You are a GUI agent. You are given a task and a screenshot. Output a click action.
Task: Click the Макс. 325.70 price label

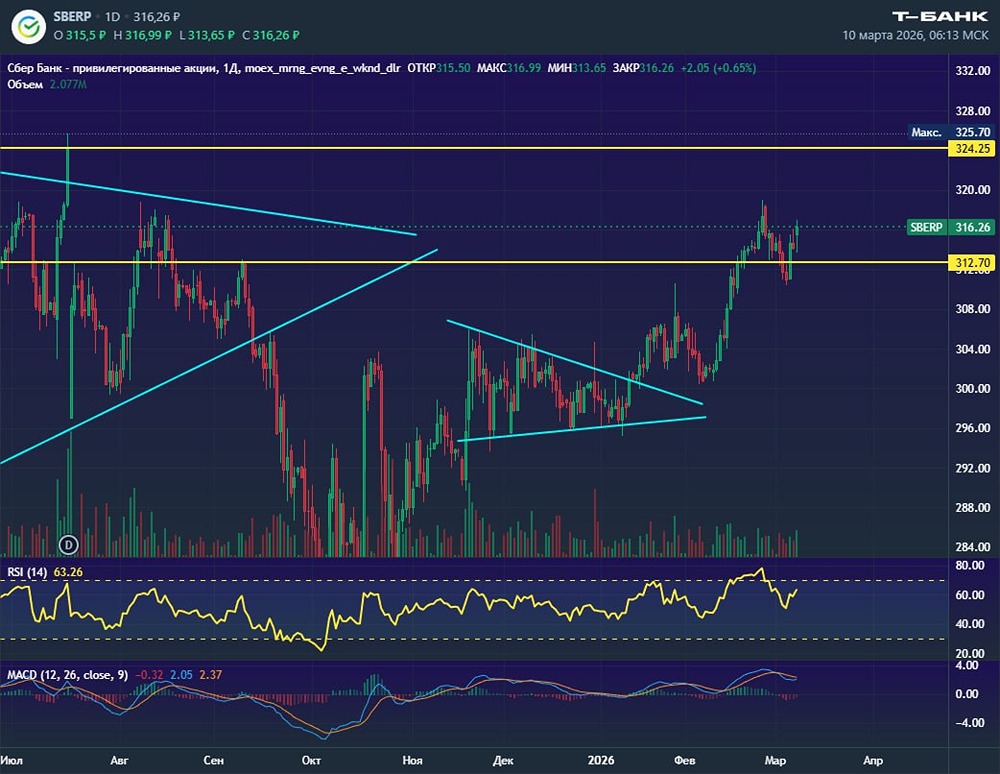tap(950, 133)
